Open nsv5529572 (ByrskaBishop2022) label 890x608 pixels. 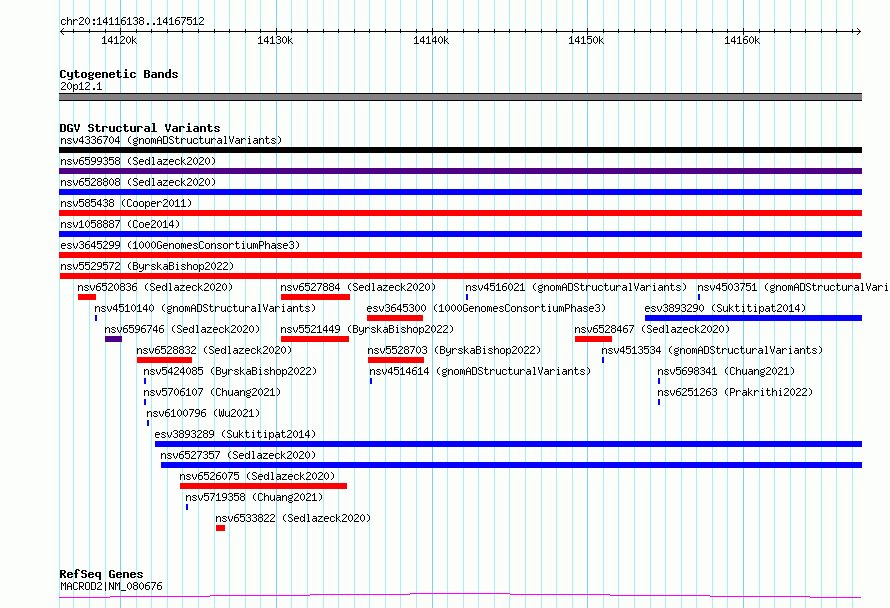[x=147, y=266]
